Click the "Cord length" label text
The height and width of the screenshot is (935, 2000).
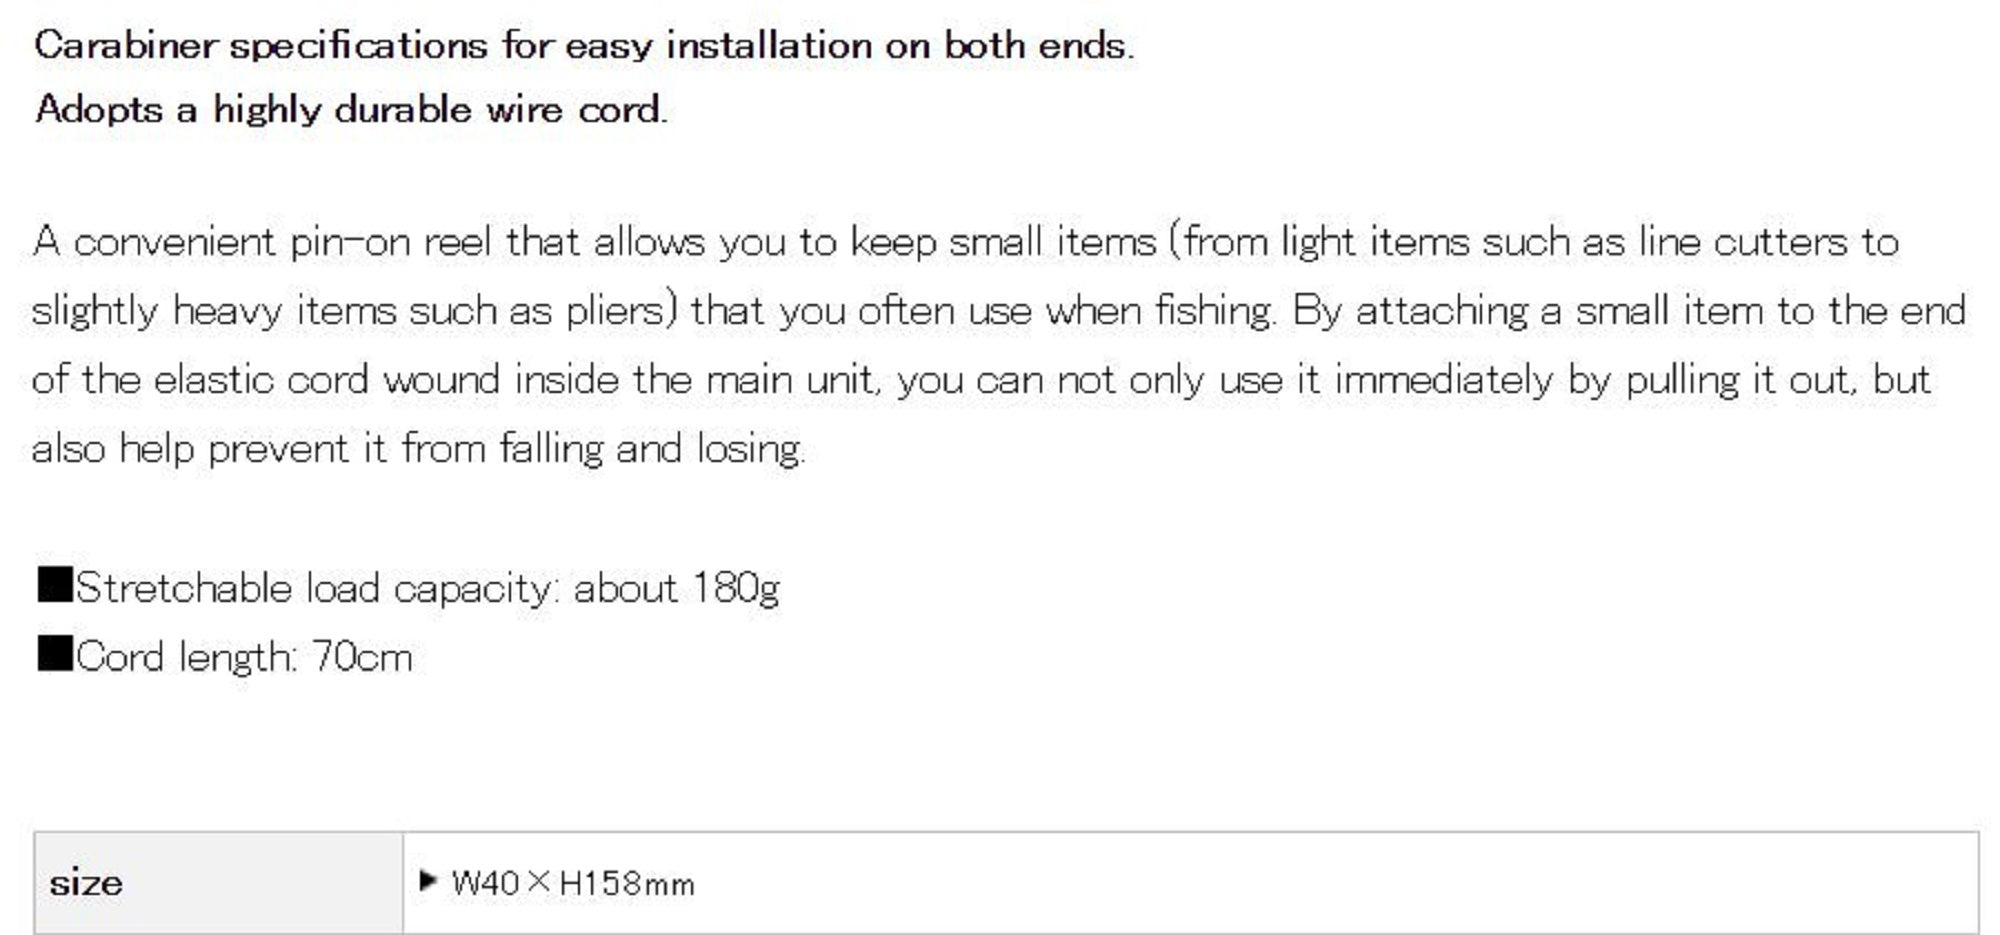coord(186,658)
